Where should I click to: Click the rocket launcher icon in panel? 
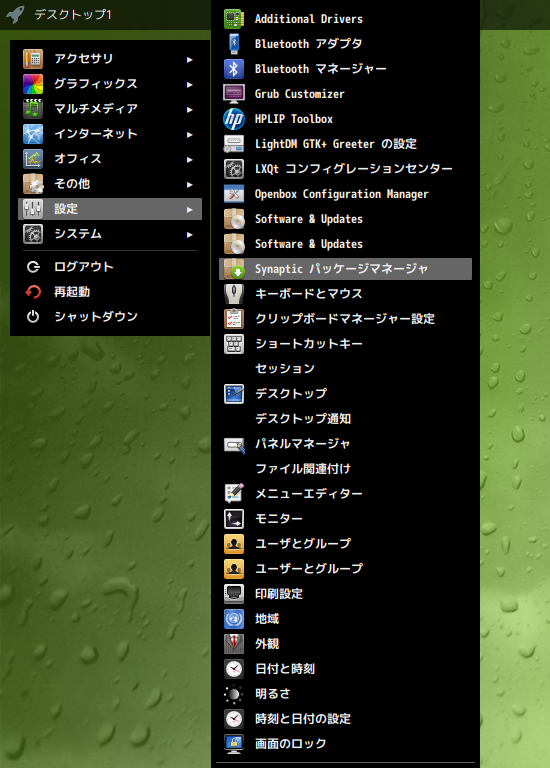(15, 14)
